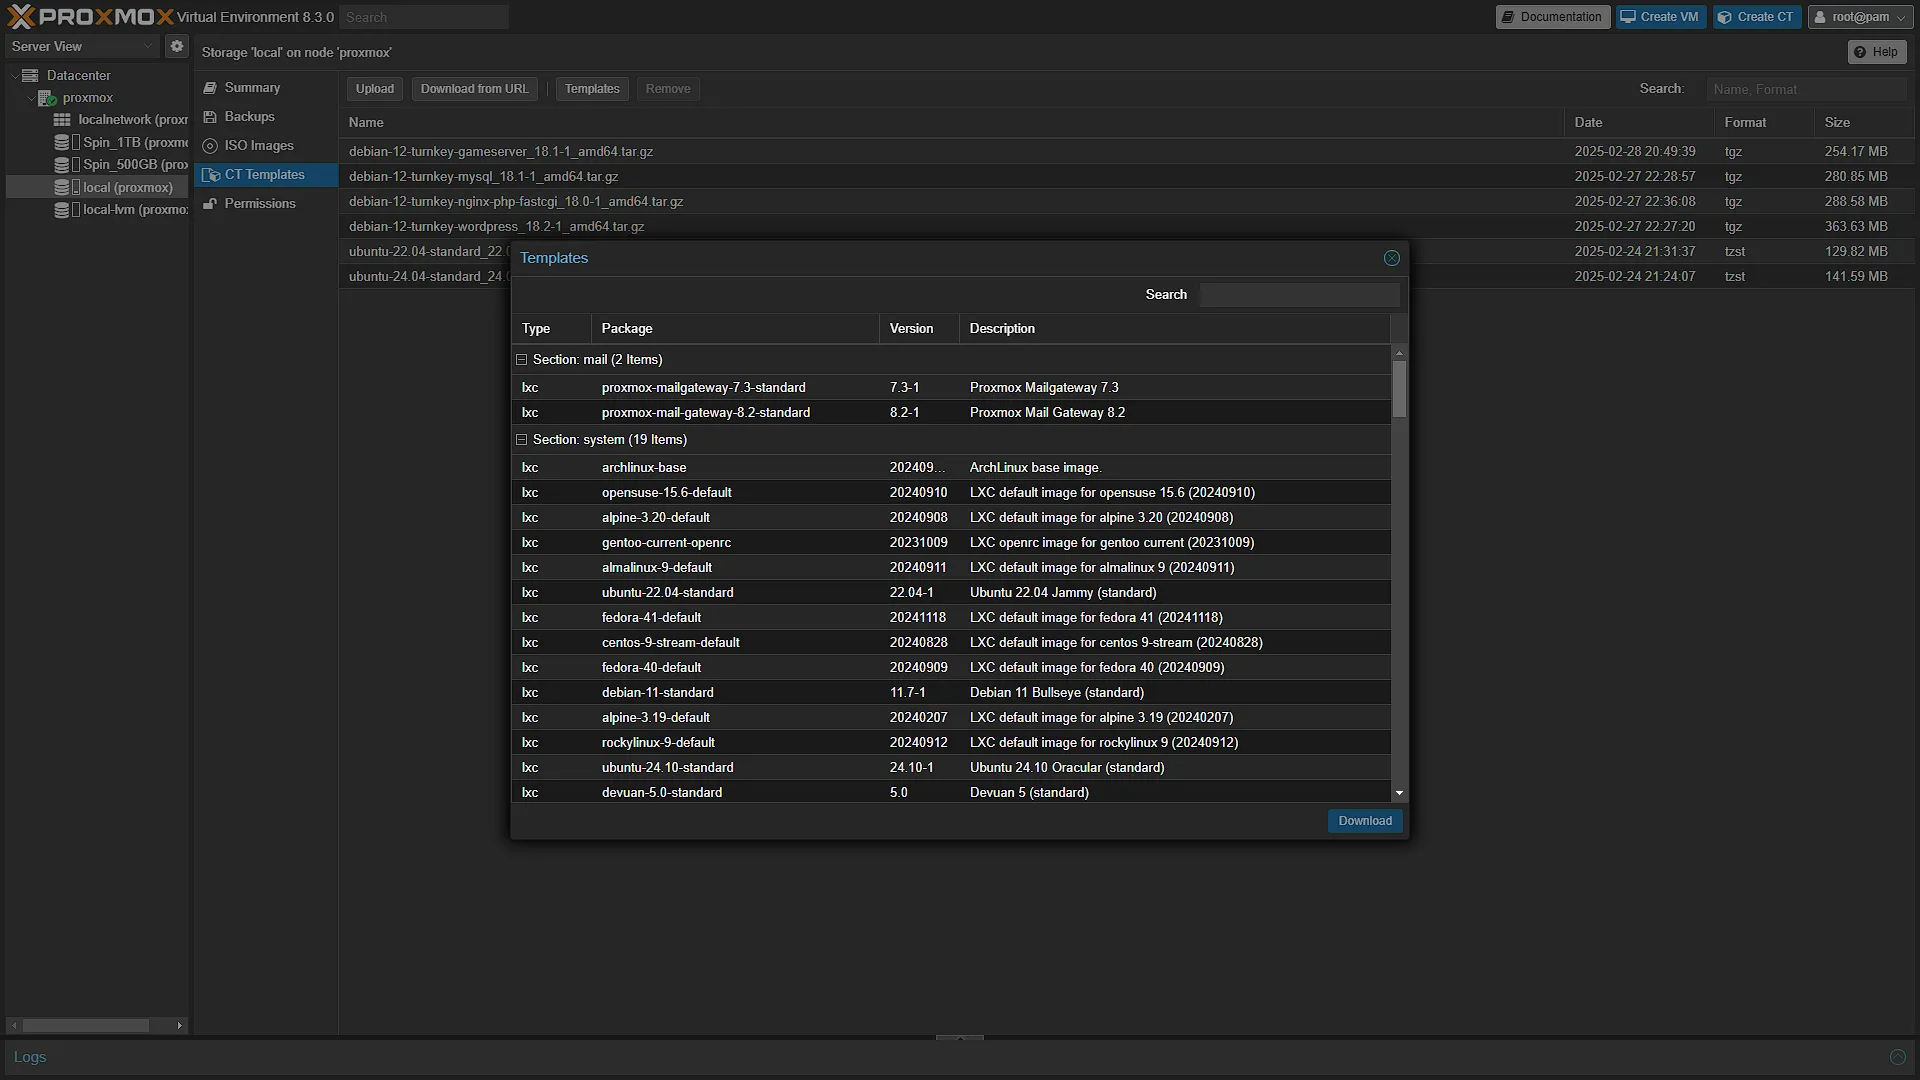Expand the Logs panel icon
The width and height of the screenshot is (1920, 1080).
click(1897, 1057)
